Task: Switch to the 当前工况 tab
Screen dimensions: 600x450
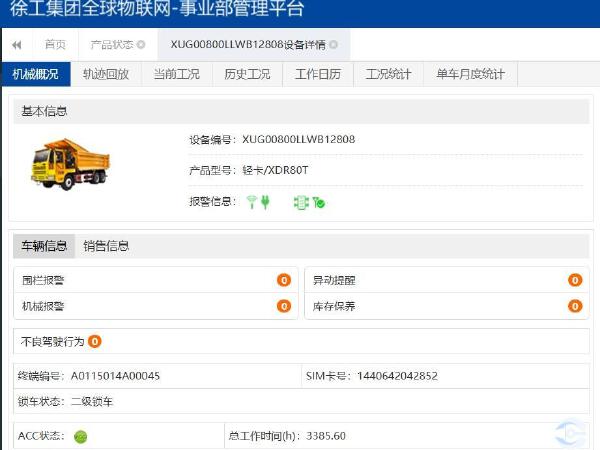Action: (177, 74)
